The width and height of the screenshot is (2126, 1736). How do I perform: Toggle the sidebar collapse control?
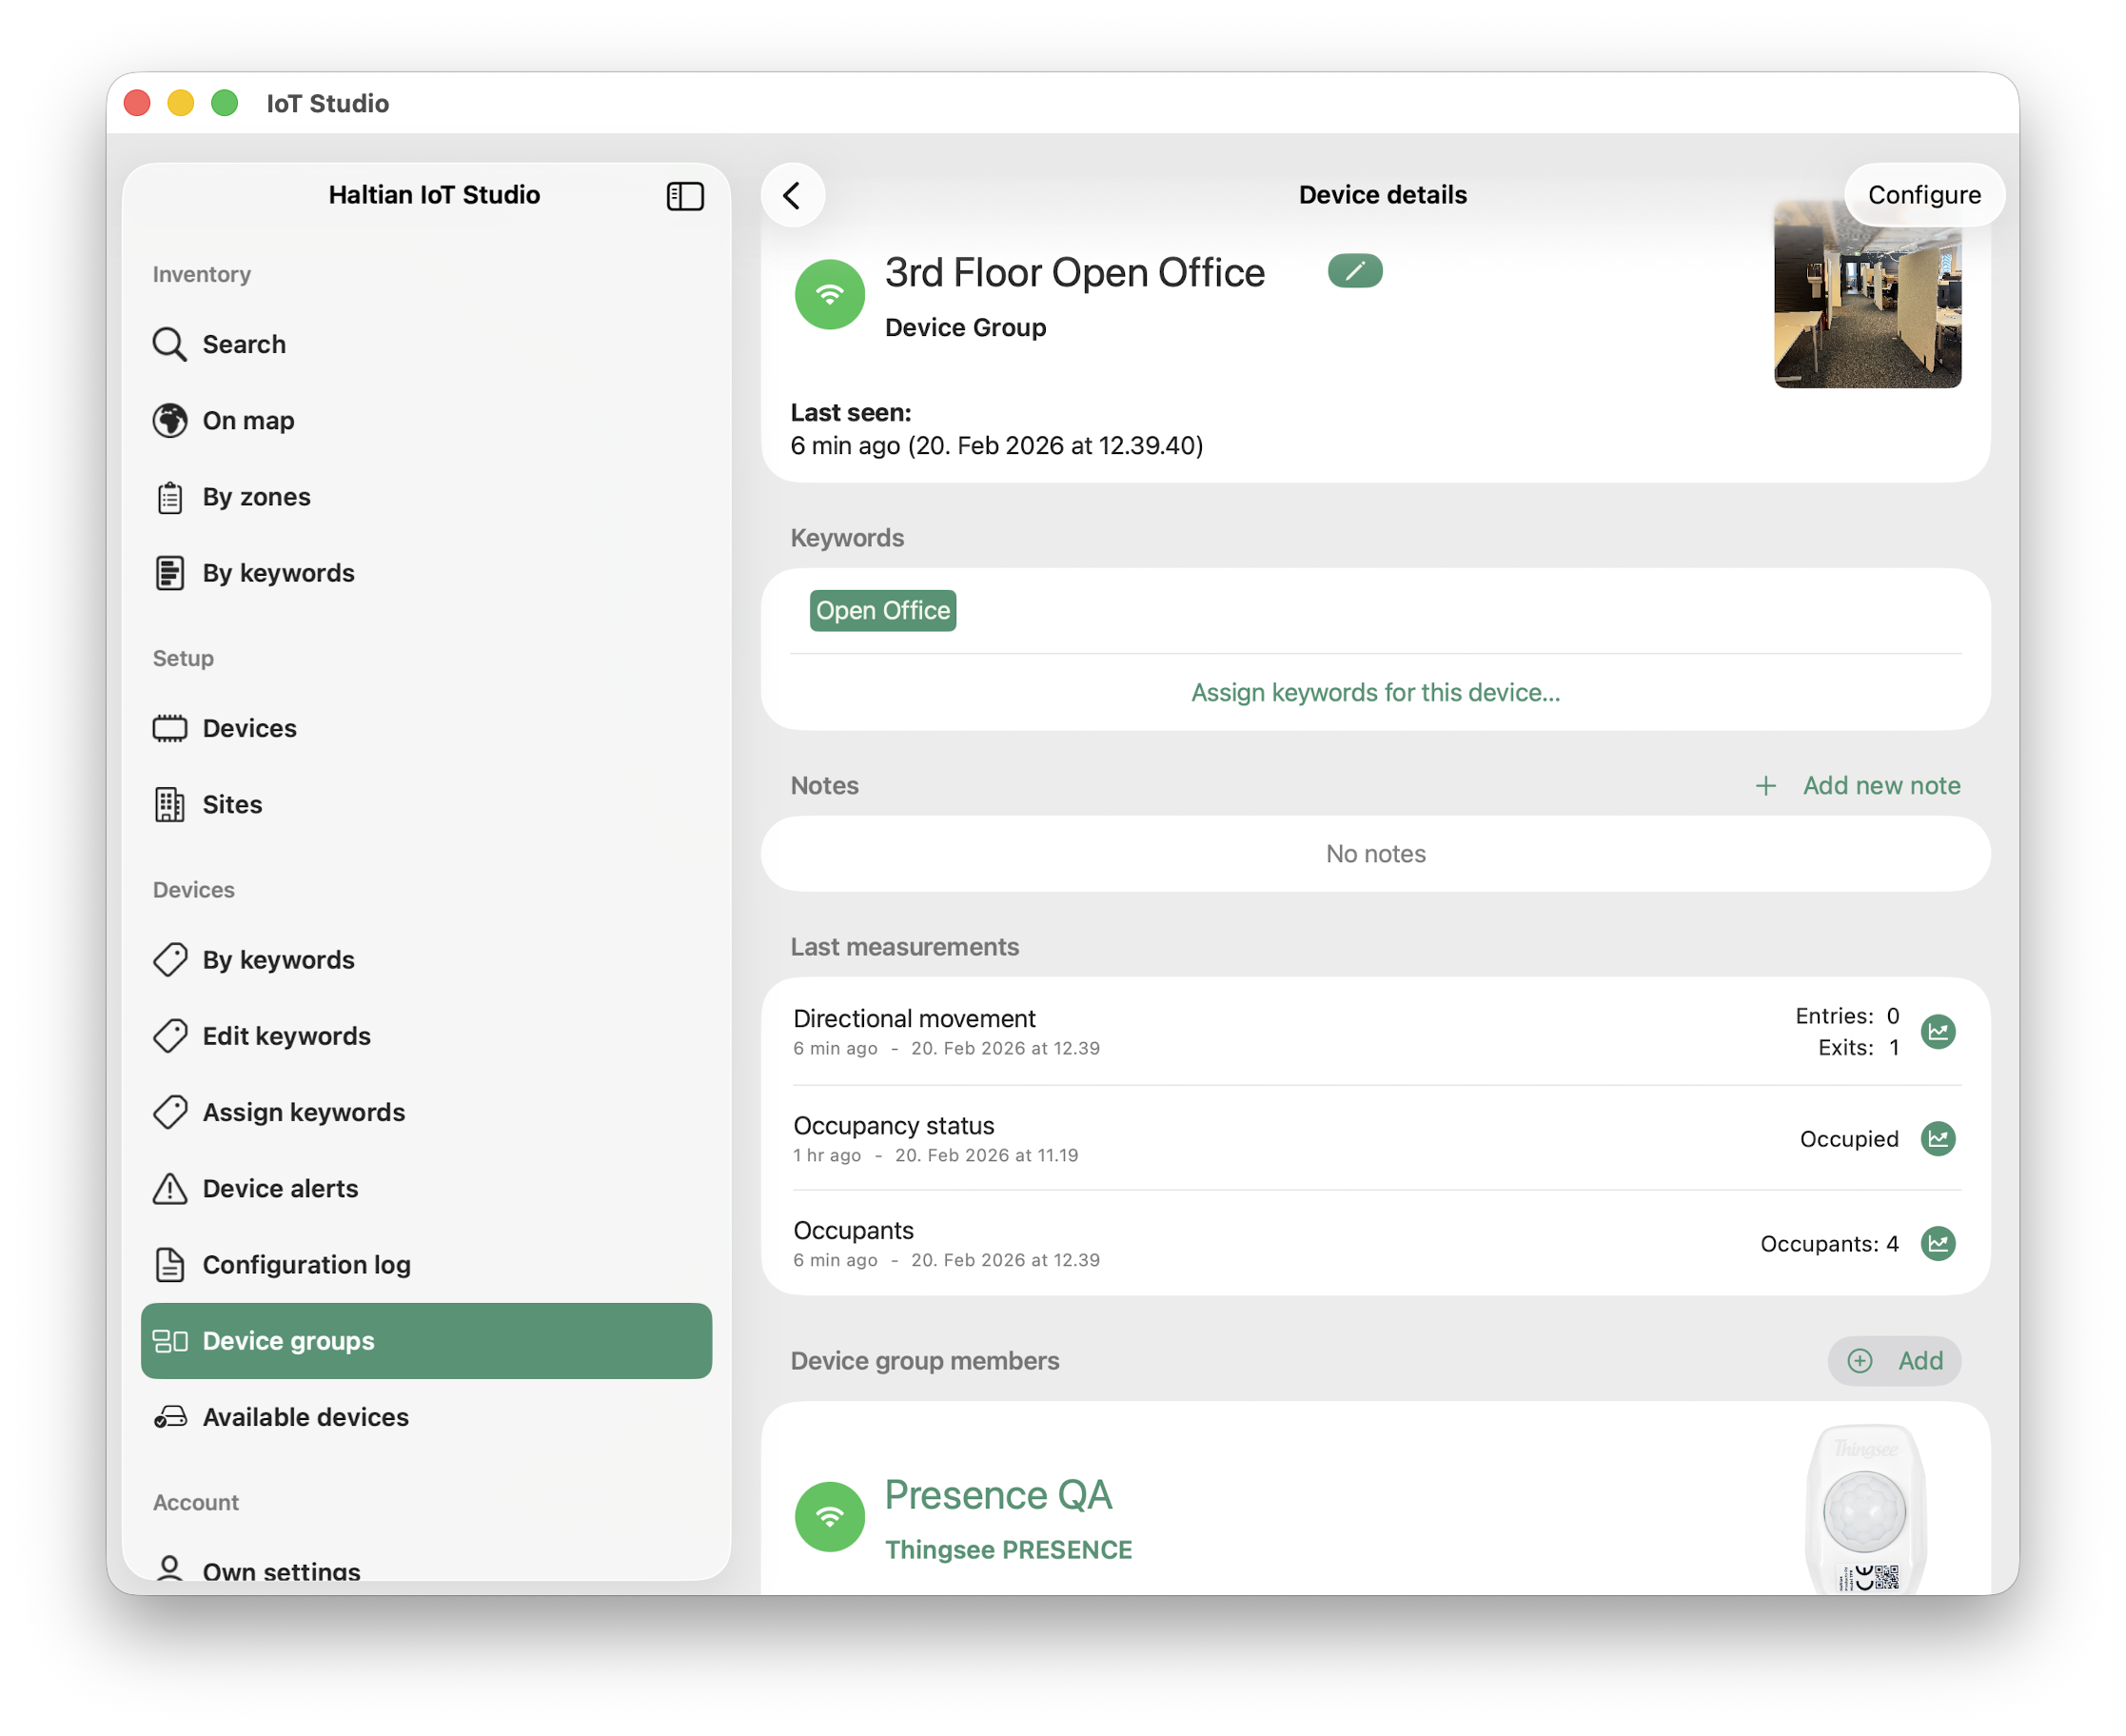coord(685,196)
